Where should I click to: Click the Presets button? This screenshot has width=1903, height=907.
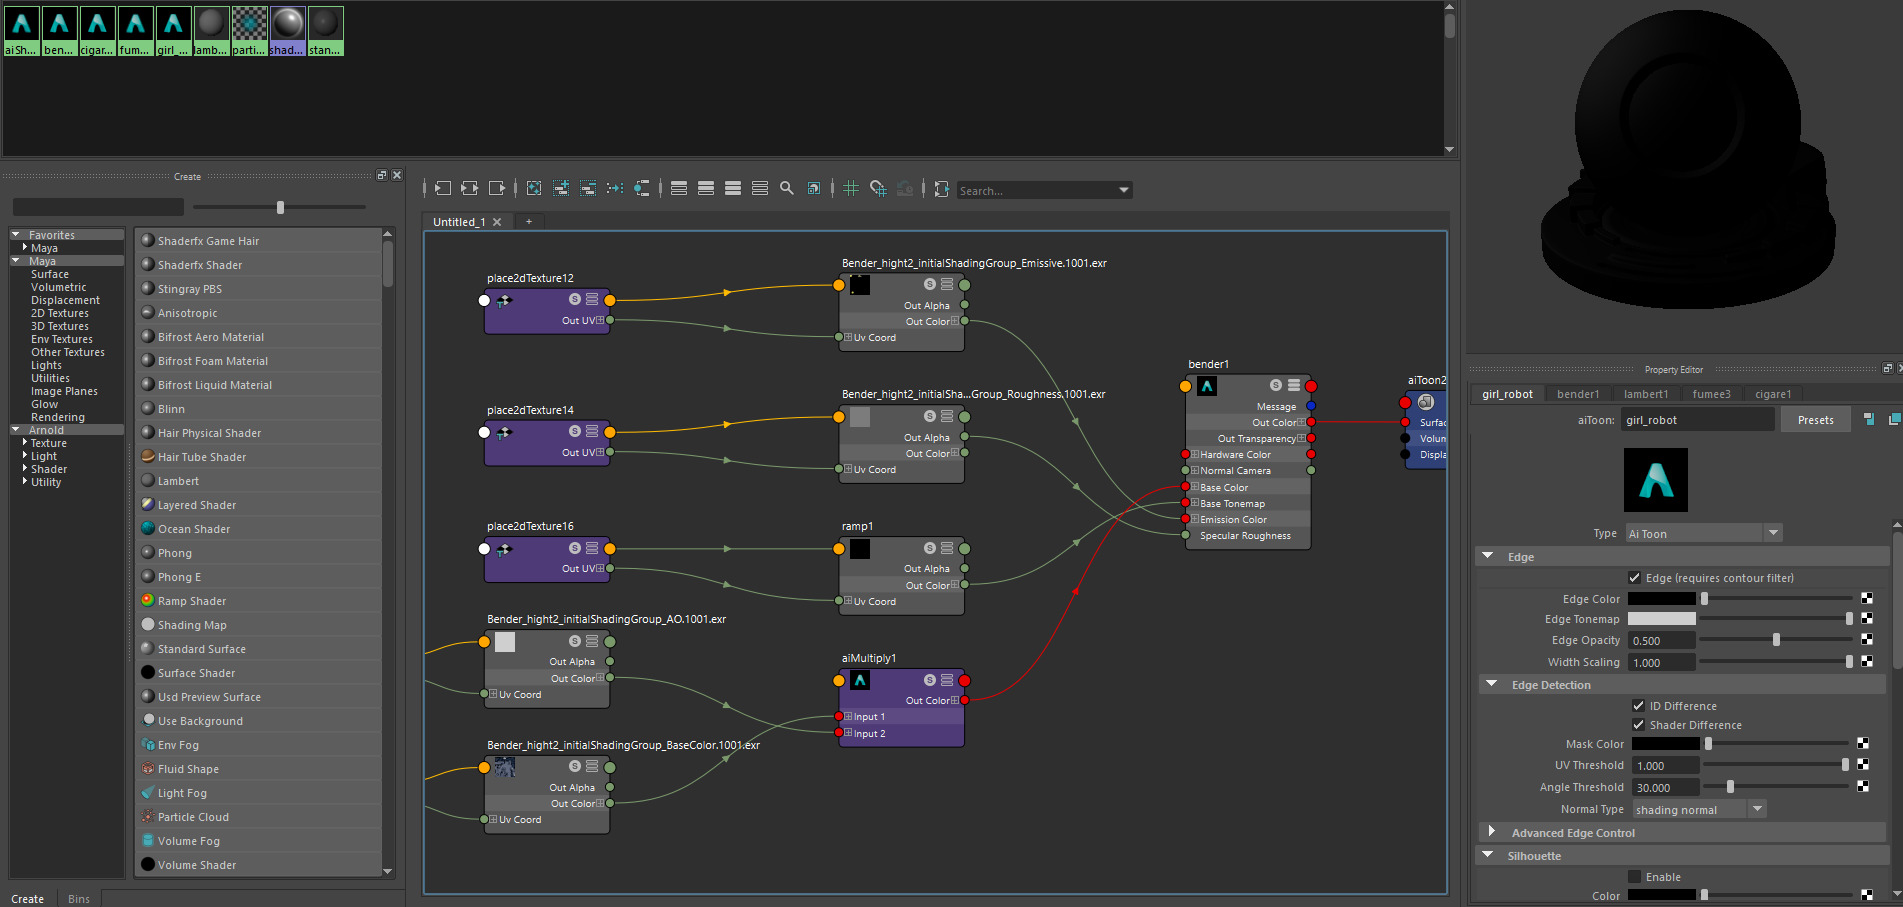(1815, 420)
